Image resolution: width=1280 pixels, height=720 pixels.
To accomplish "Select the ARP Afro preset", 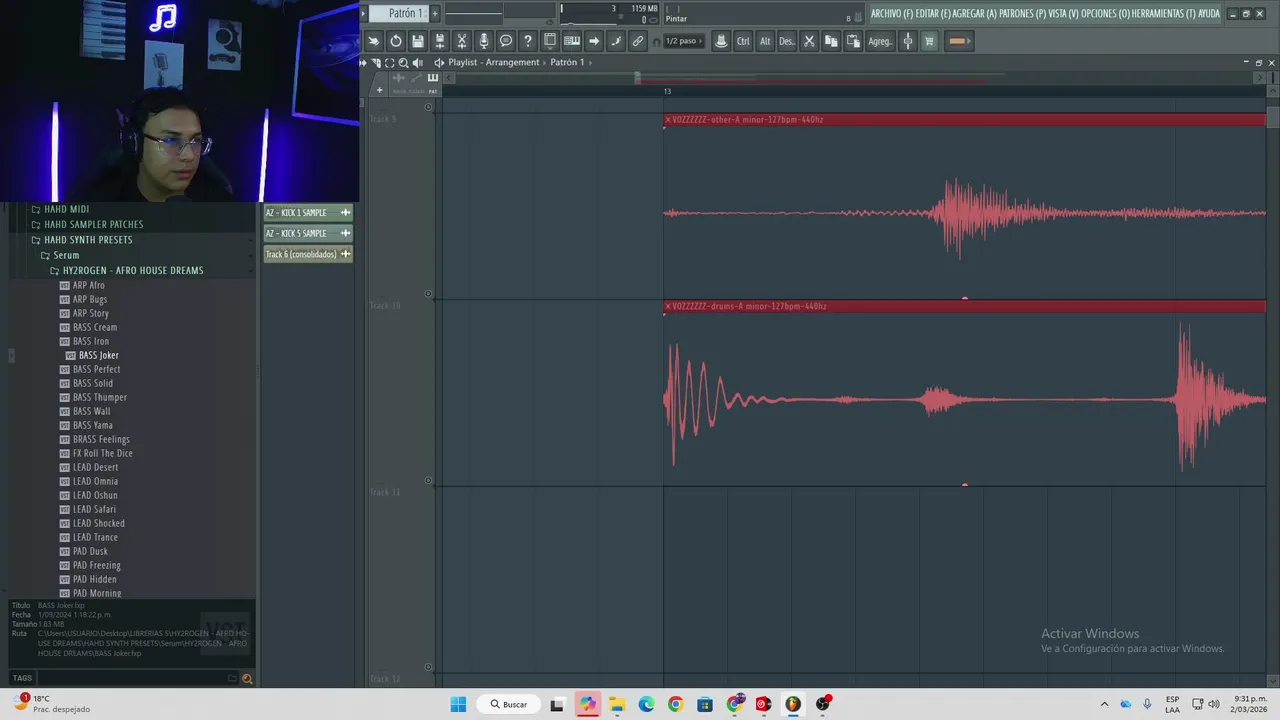I will (x=88, y=285).
